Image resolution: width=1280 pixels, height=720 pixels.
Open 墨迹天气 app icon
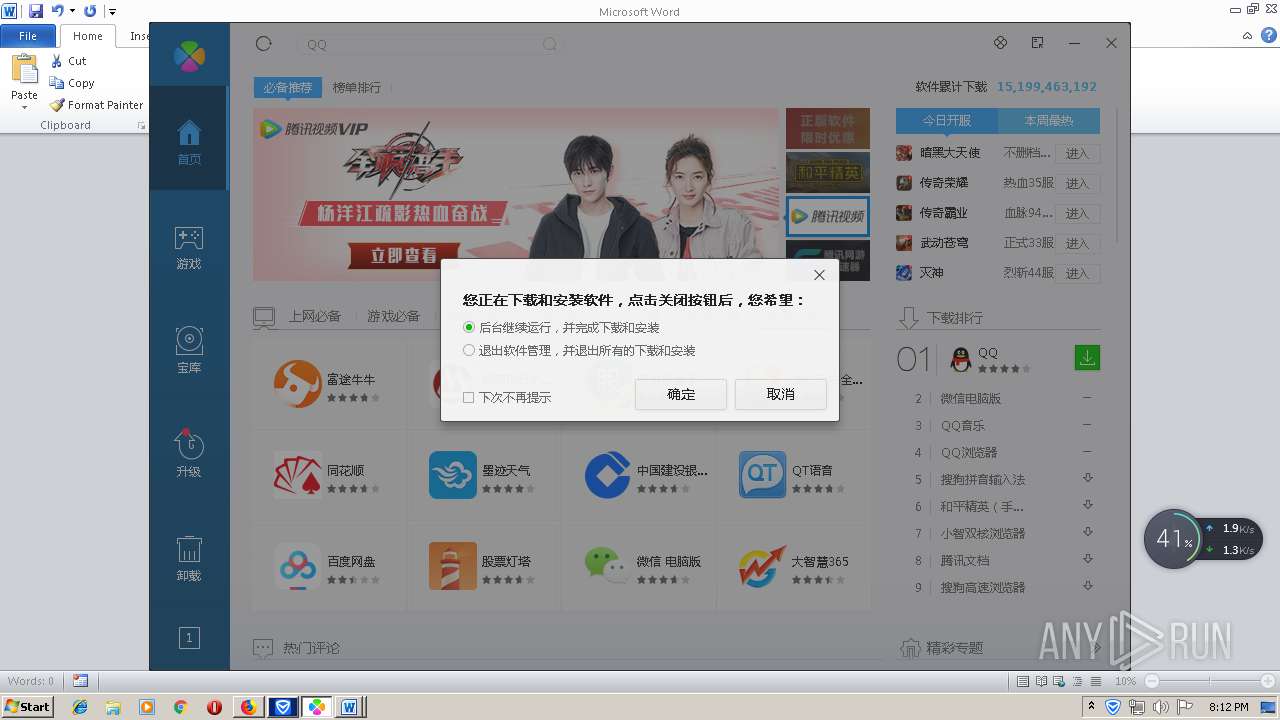click(x=452, y=475)
